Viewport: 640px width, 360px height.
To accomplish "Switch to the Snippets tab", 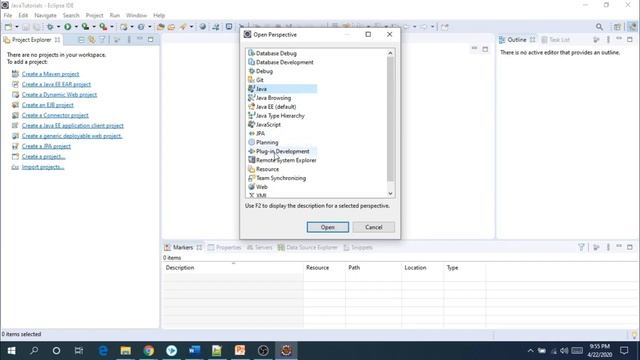I will pos(358,247).
